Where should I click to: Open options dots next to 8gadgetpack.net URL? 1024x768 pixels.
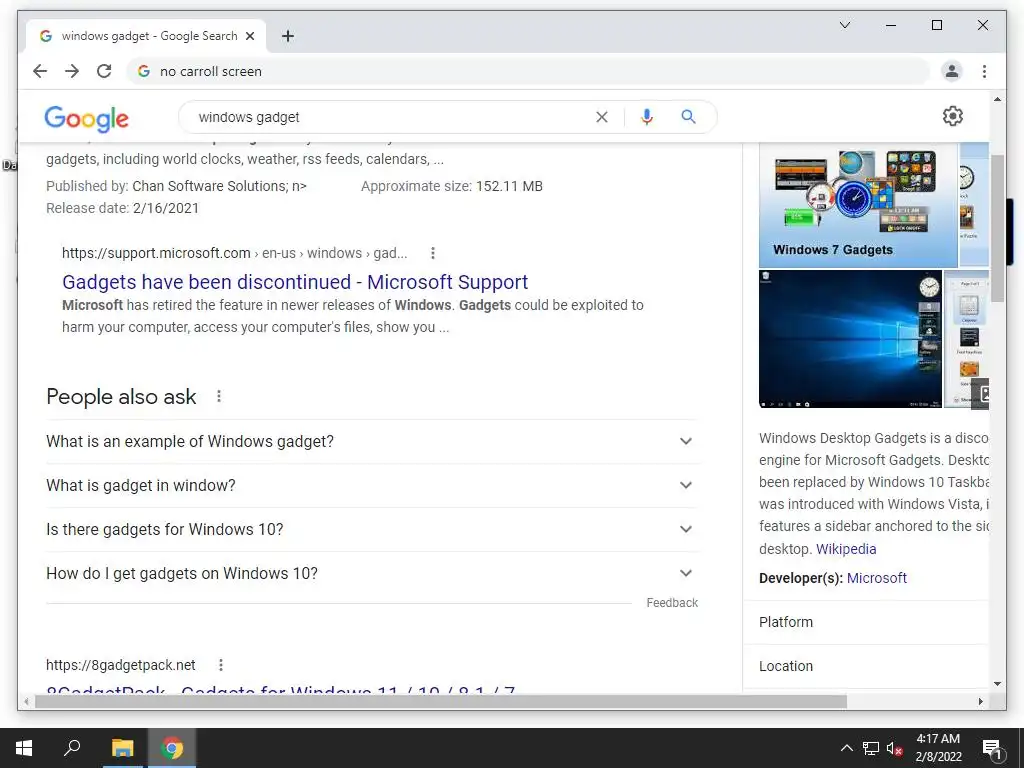221,665
